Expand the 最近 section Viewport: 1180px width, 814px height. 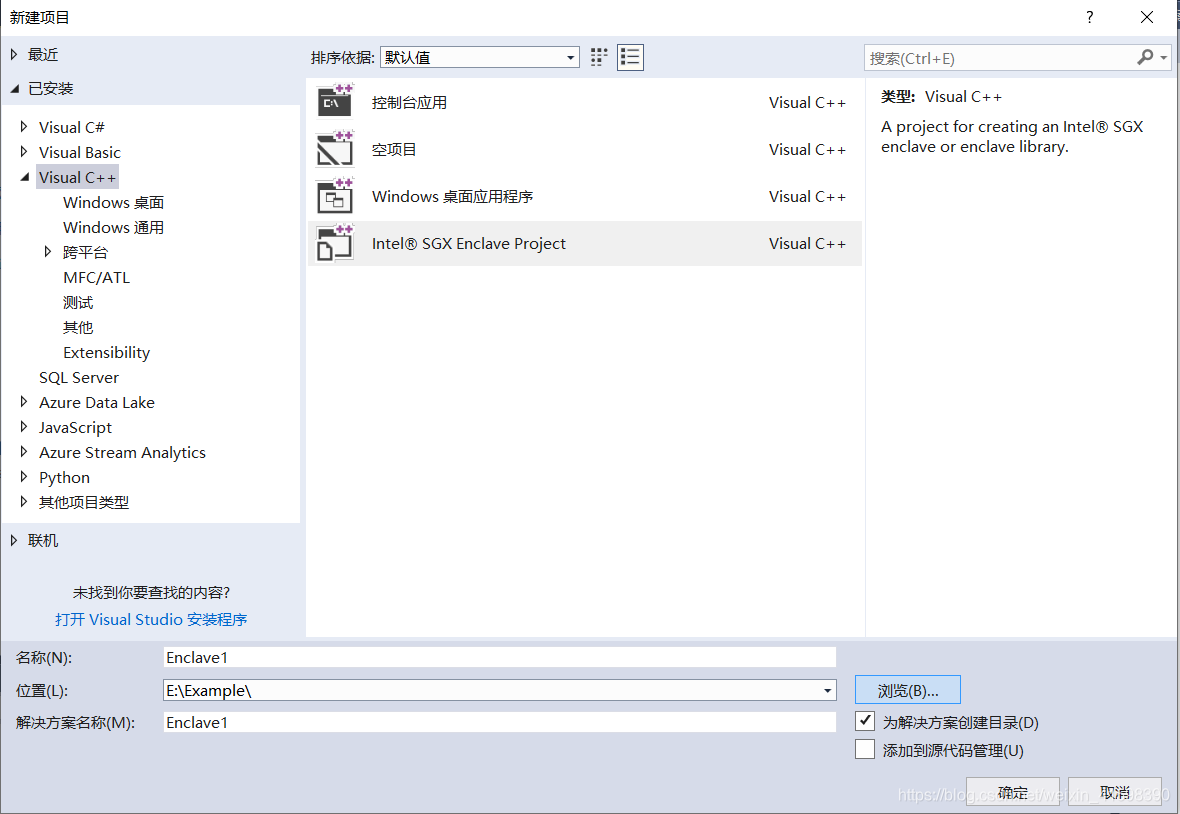coord(14,54)
